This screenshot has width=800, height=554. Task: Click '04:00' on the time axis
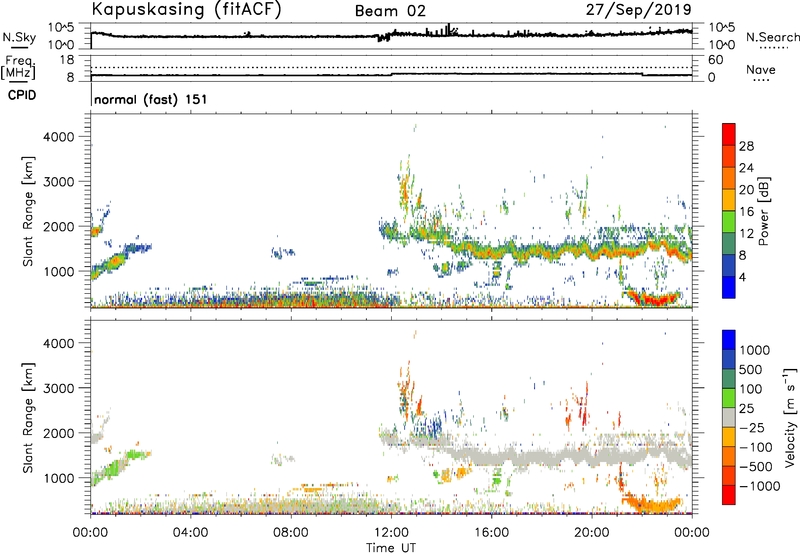click(x=190, y=533)
